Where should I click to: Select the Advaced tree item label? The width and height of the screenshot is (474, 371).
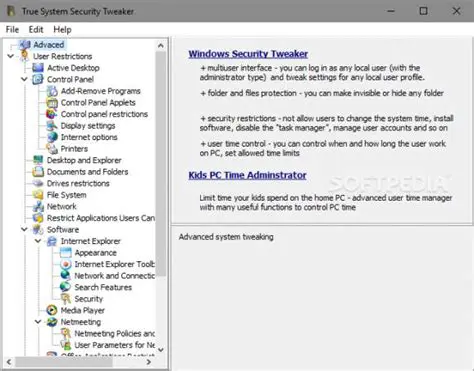(49, 45)
